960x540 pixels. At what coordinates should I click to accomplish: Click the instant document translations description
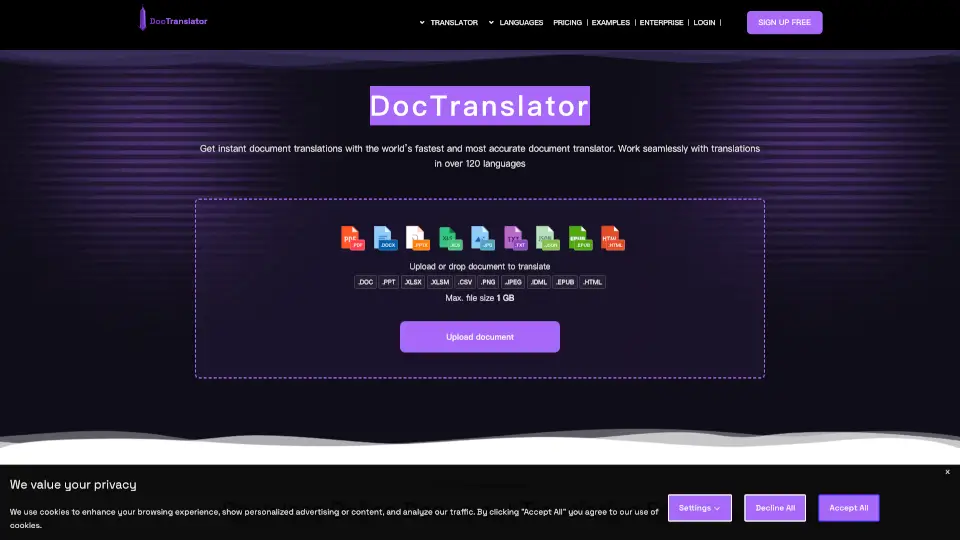coord(479,156)
